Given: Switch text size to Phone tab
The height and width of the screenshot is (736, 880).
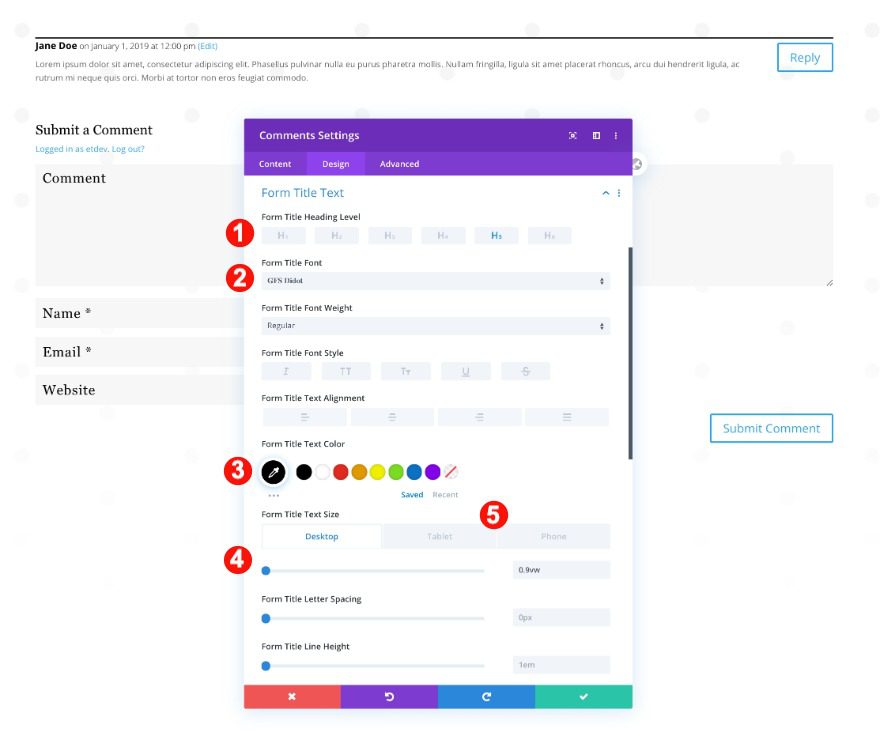Looking at the screenshot, I should (553, 537).
